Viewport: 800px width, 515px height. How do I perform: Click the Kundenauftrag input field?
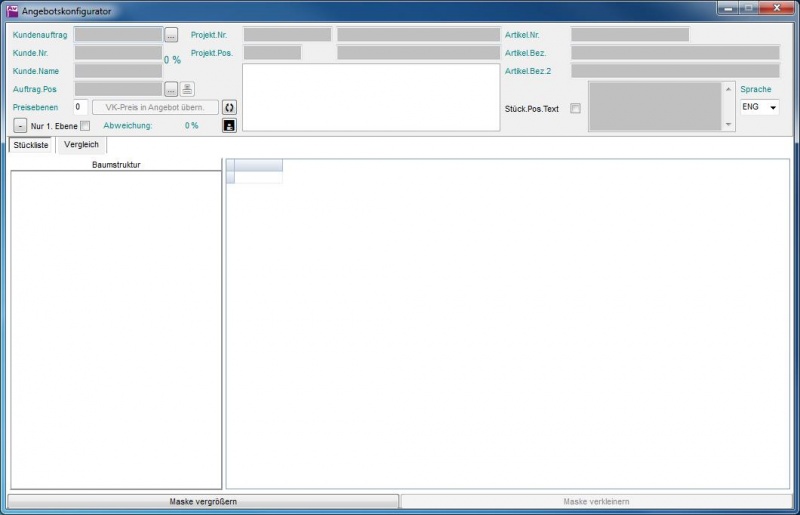[x=118, y=35]
